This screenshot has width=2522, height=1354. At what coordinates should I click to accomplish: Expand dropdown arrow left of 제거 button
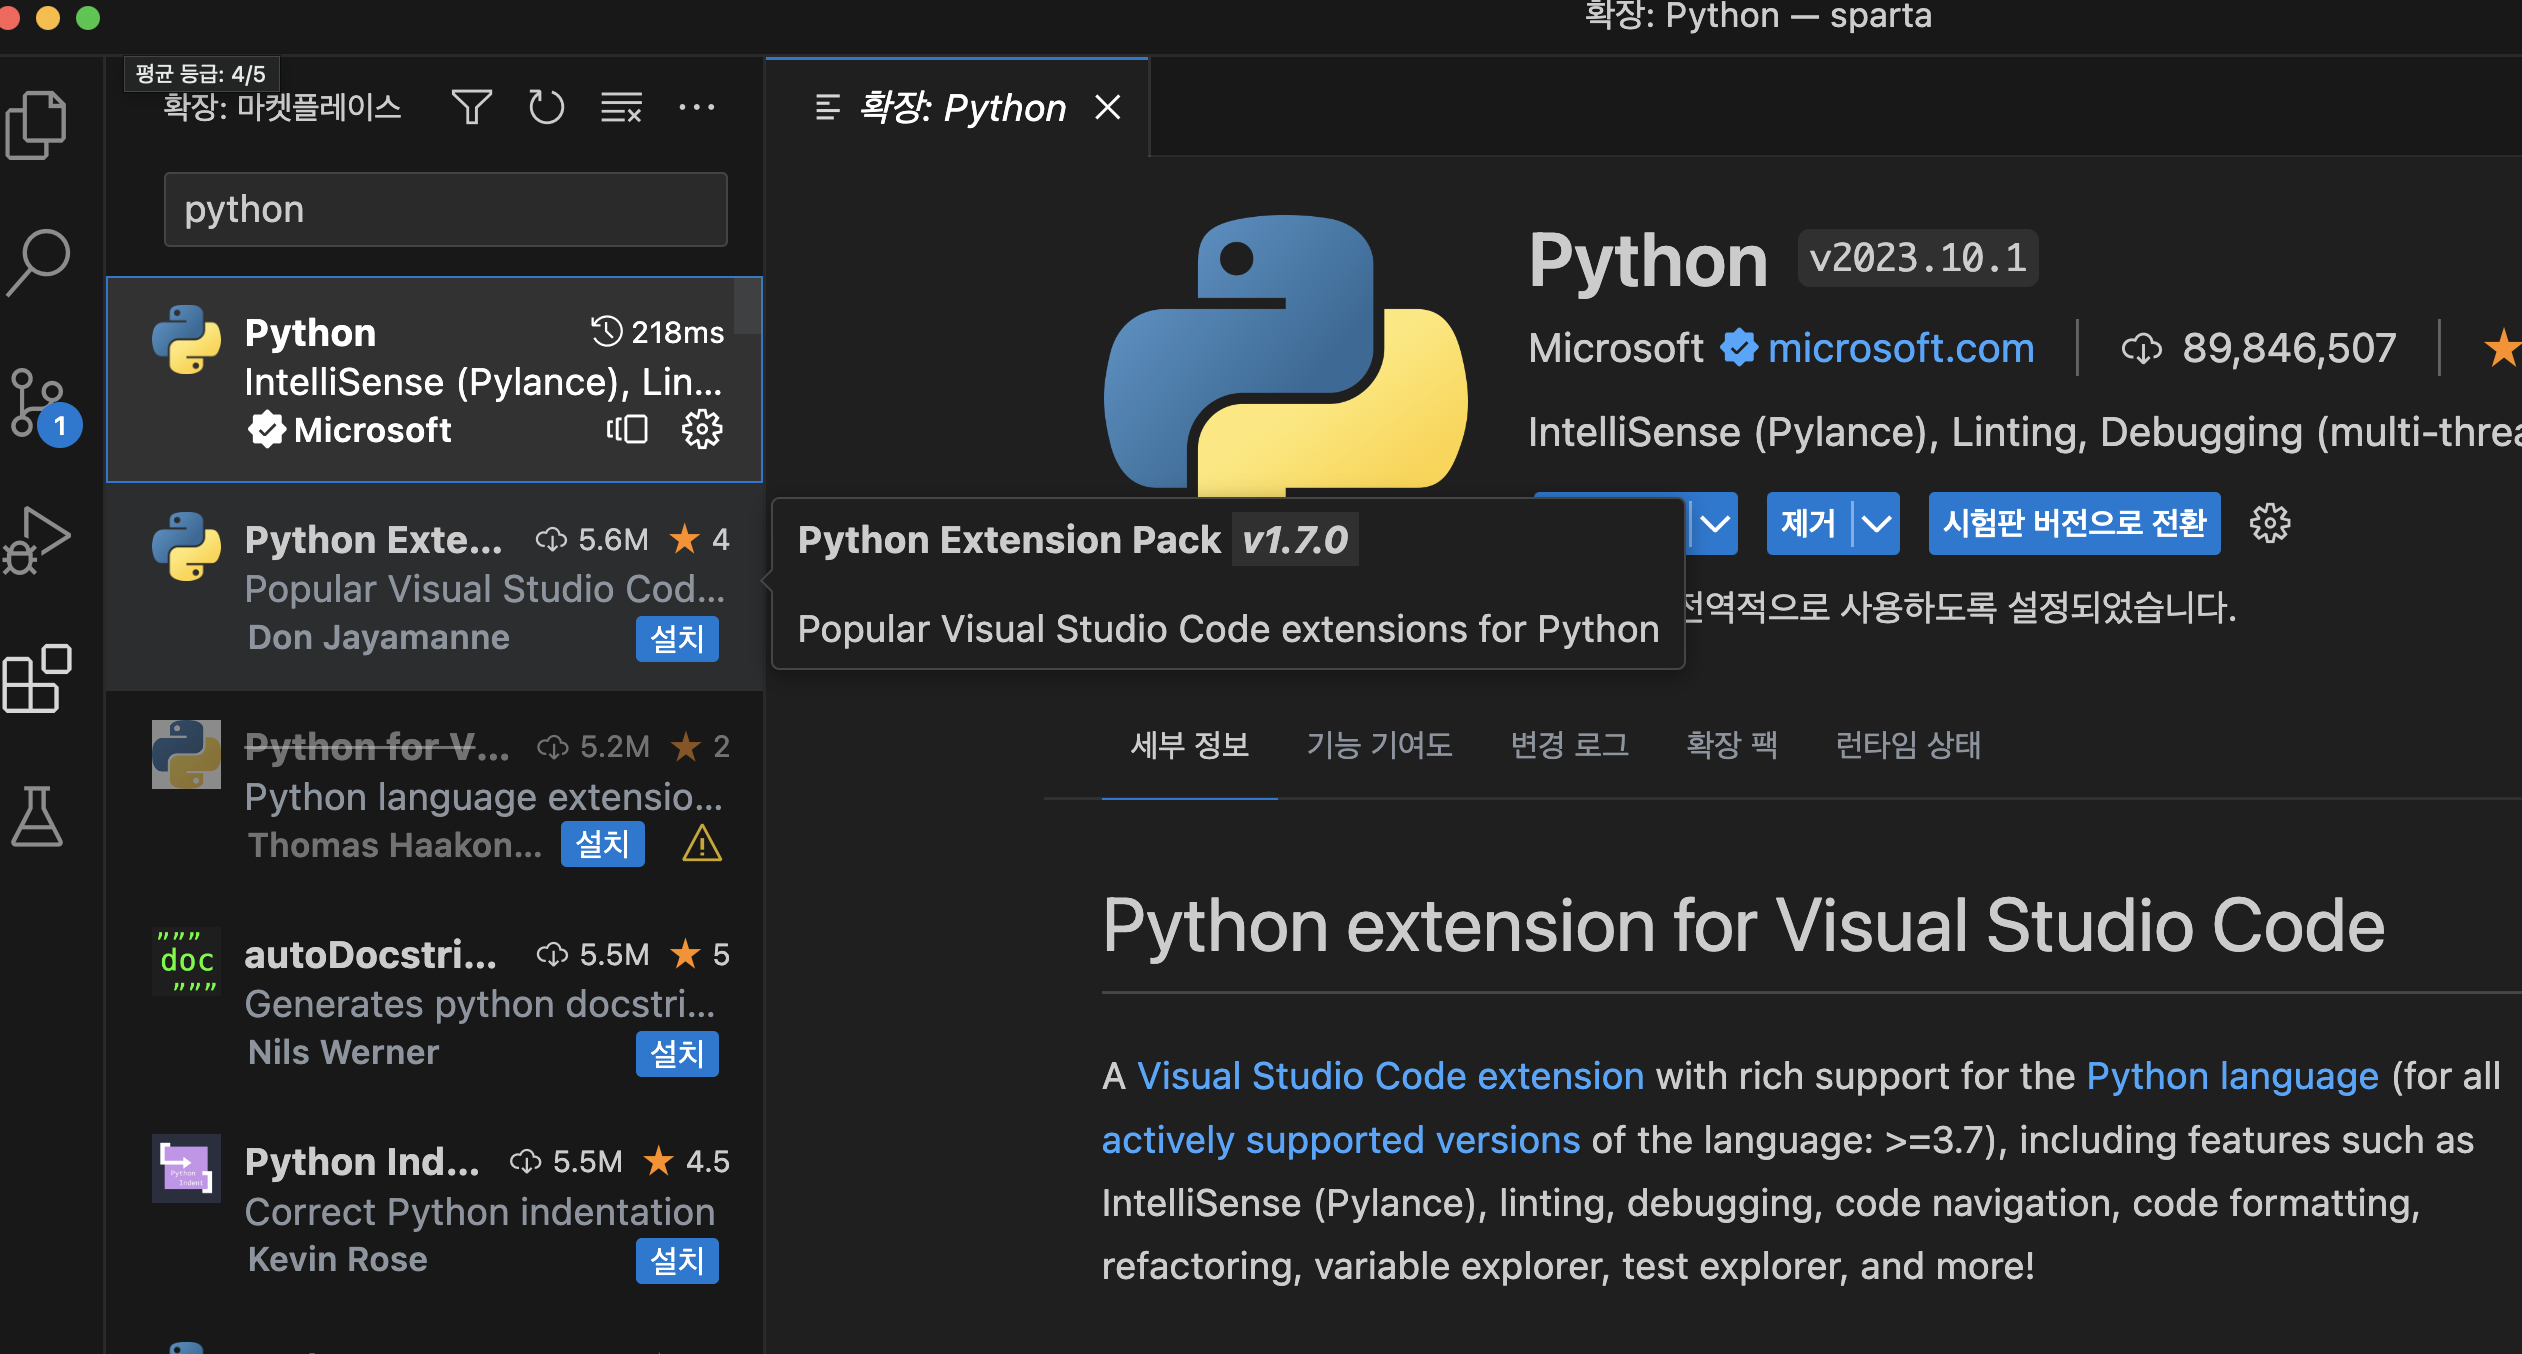[x=1714, y=523]
